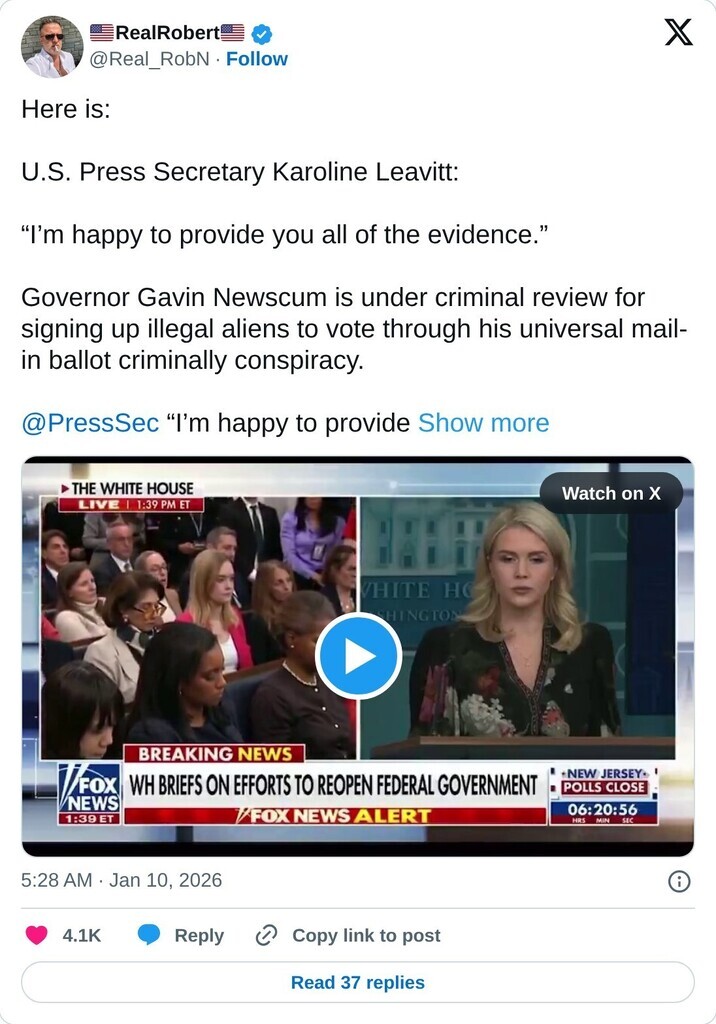The width and height of the screenshot is (716, 1024).
Task: Click the Reply text label
Action: [x=199, y=935]
